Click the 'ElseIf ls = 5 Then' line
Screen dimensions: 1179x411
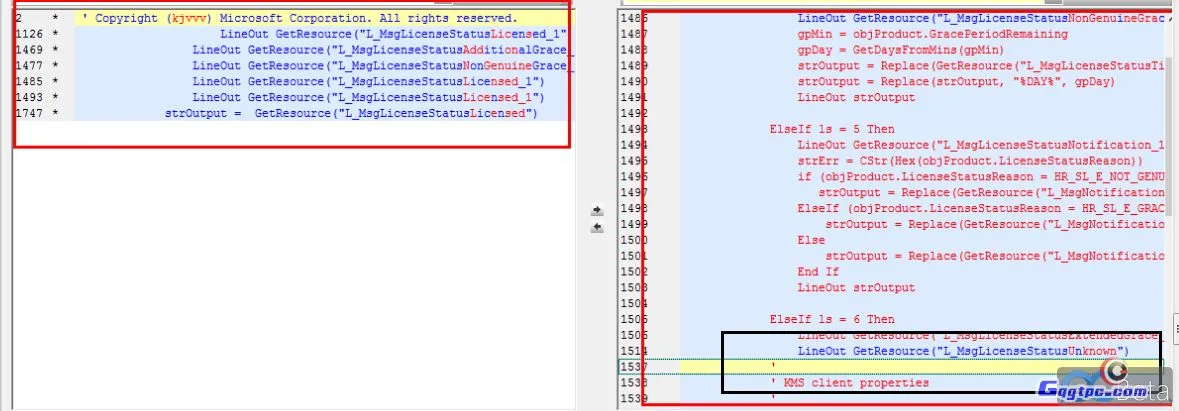click(832, 129)
